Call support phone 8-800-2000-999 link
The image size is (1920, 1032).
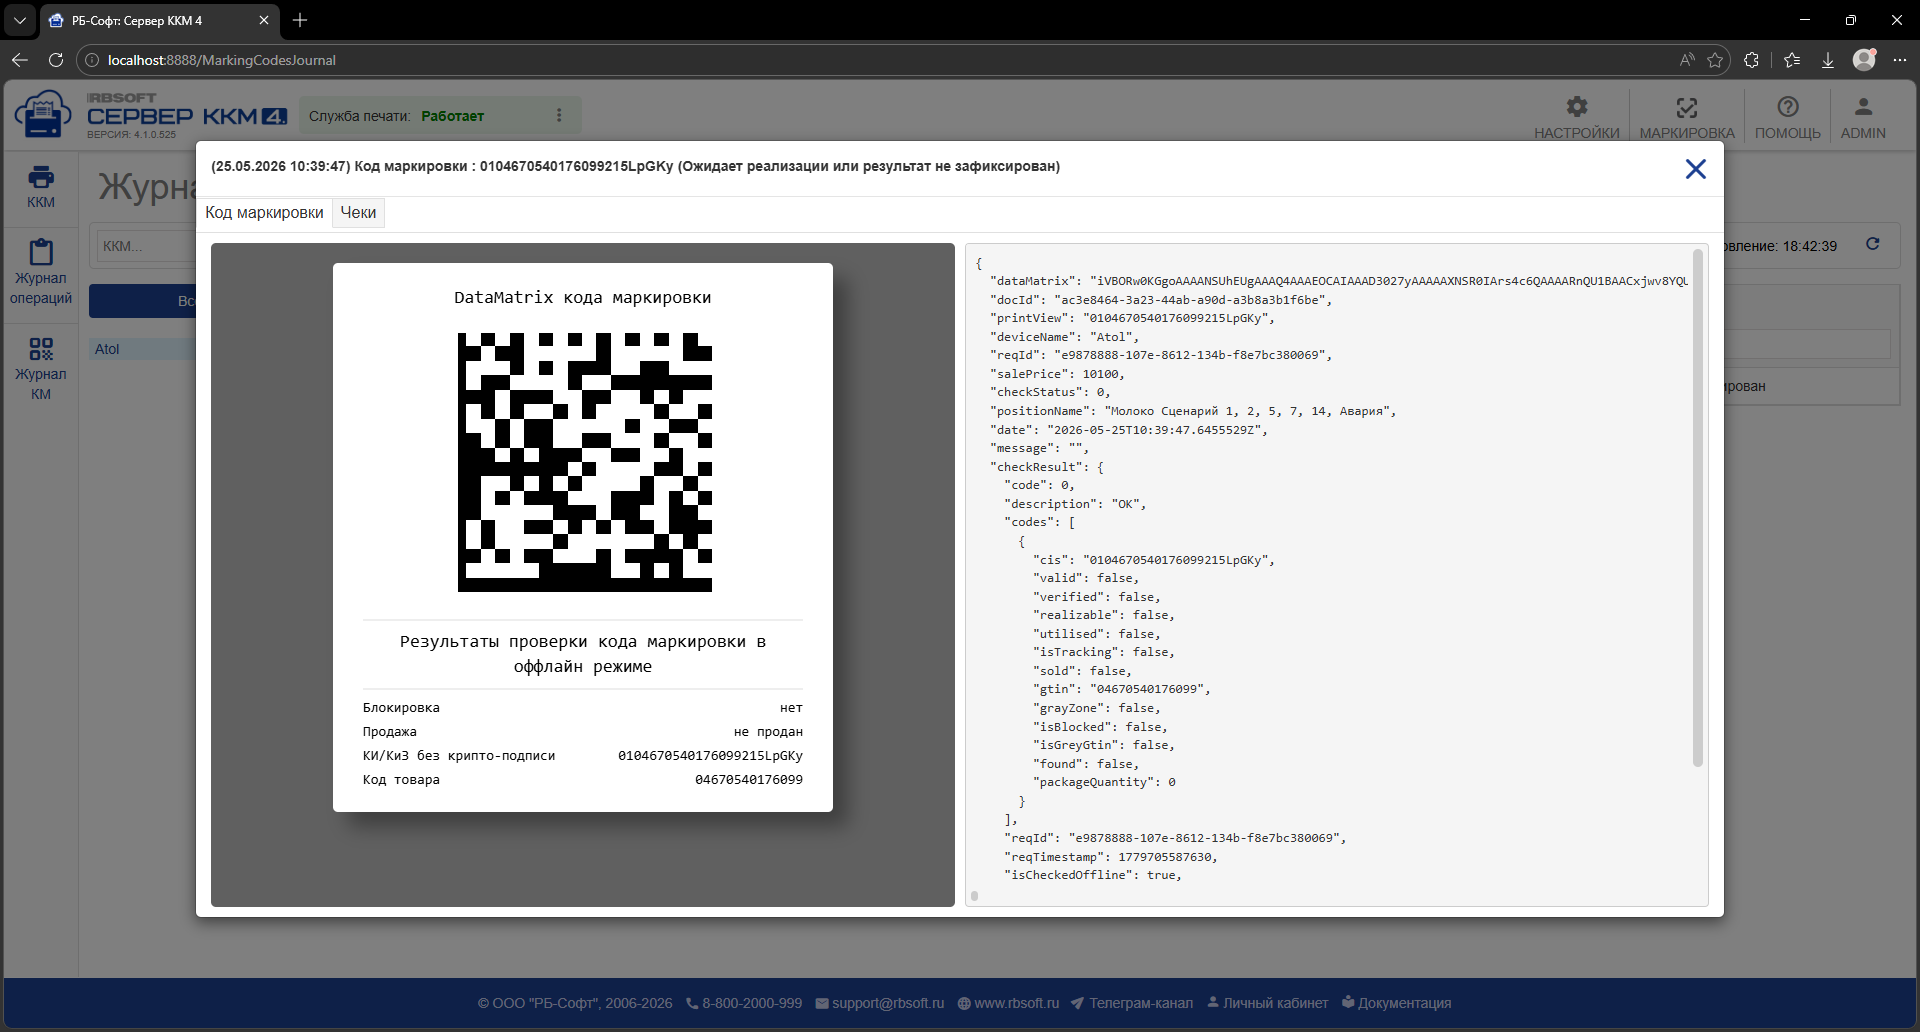(x=744, y=1003)
